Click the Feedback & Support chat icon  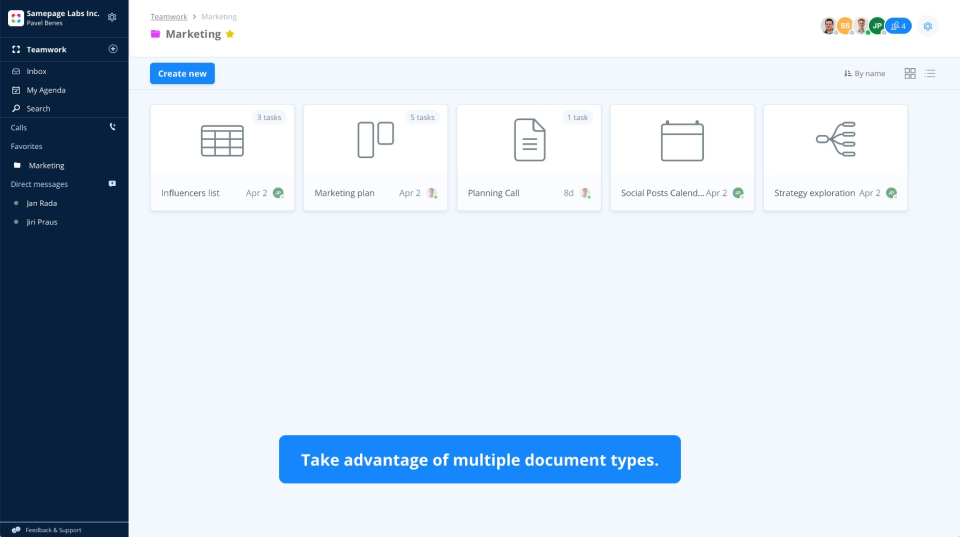pos(16,530)
